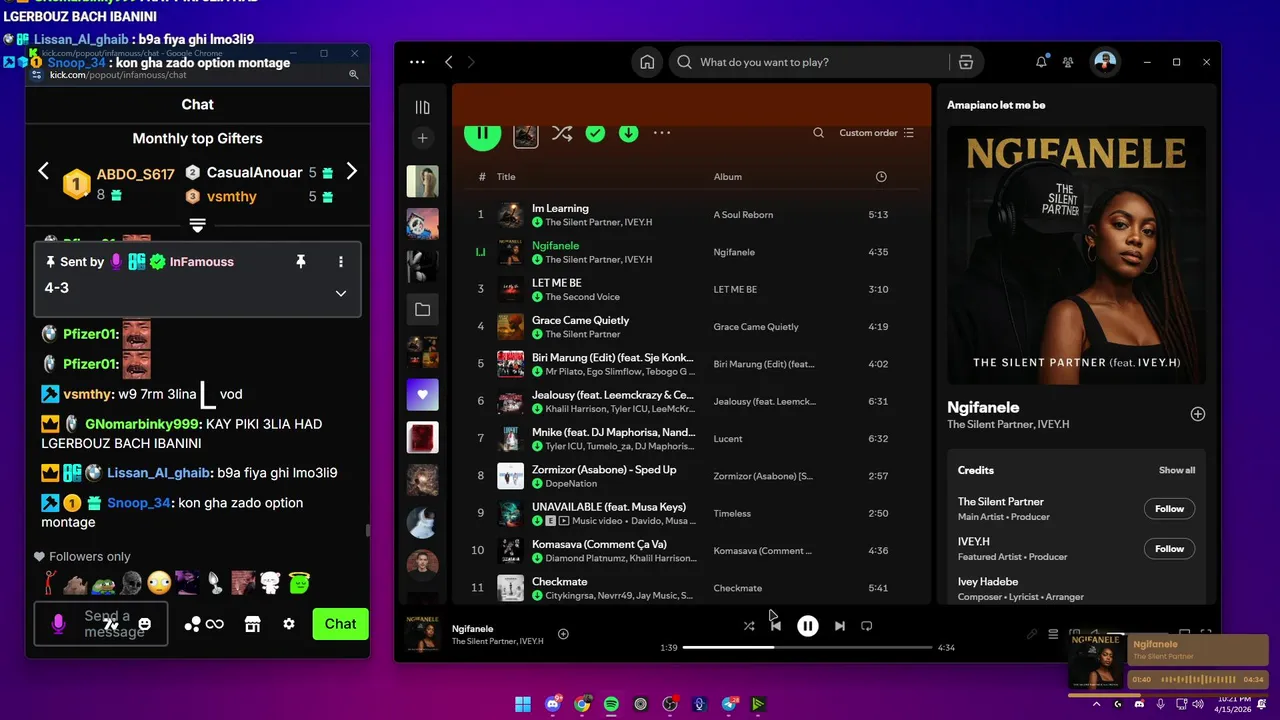1280x720 pixels.
Task: Open Kick shop storefront icon
Action: pos(252,624)
